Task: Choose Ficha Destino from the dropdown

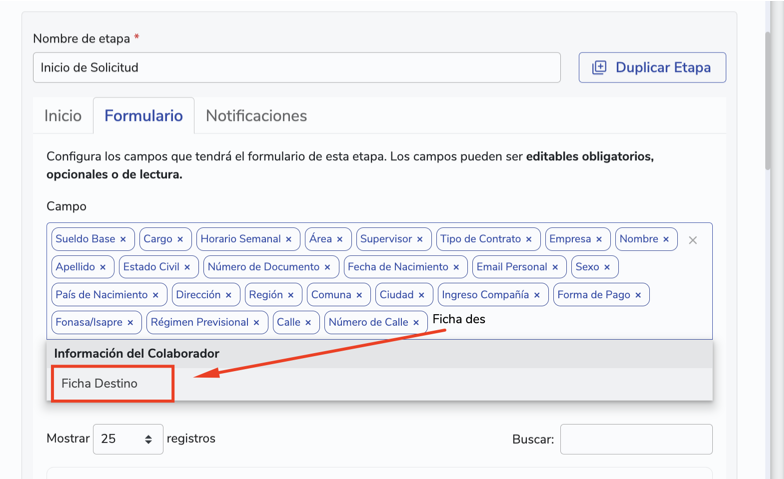Action: click(x=100, y=384)
